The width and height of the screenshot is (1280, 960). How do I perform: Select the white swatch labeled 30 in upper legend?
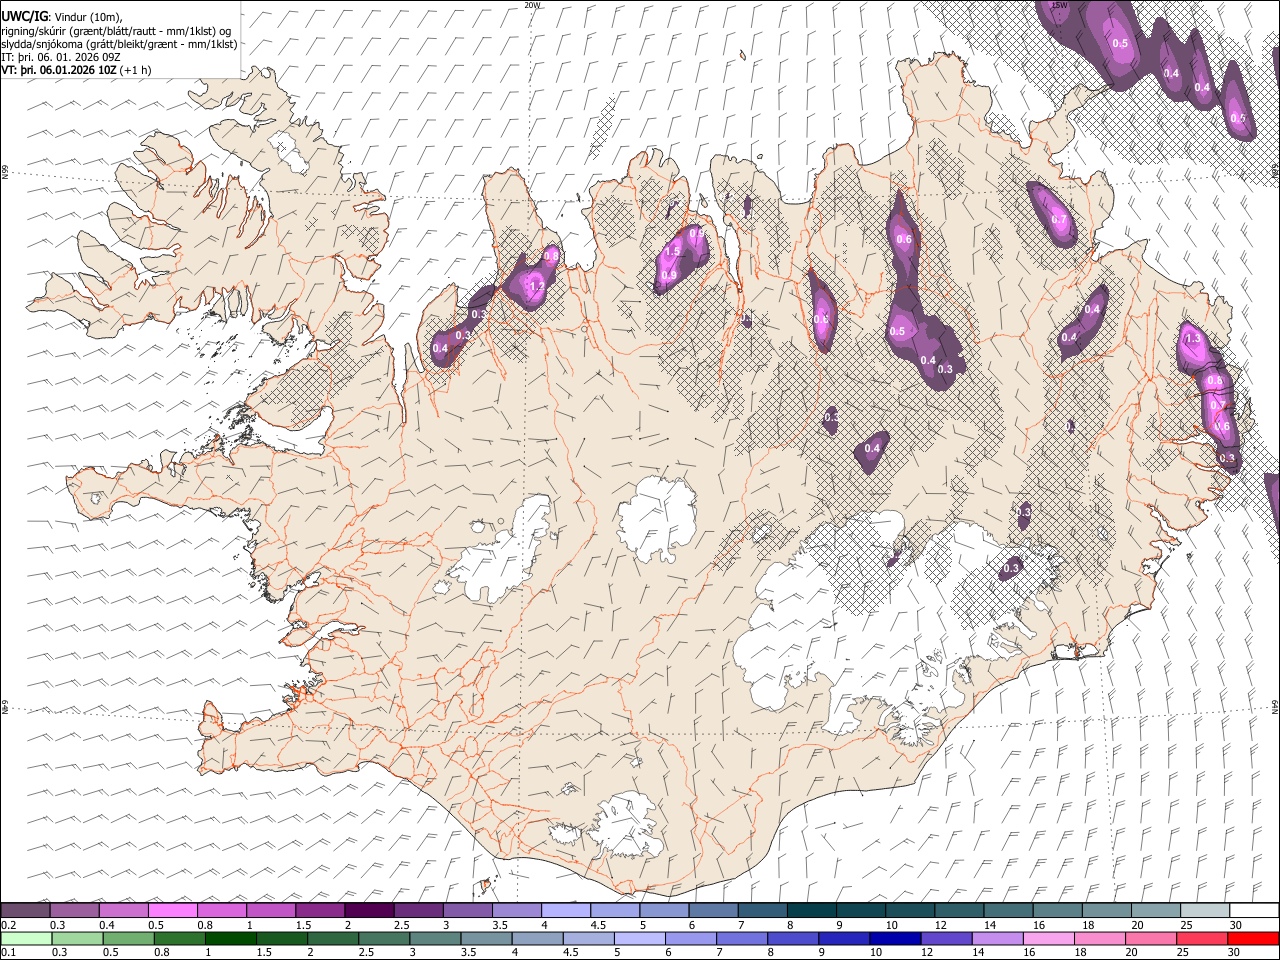(x=1252, y=910)
